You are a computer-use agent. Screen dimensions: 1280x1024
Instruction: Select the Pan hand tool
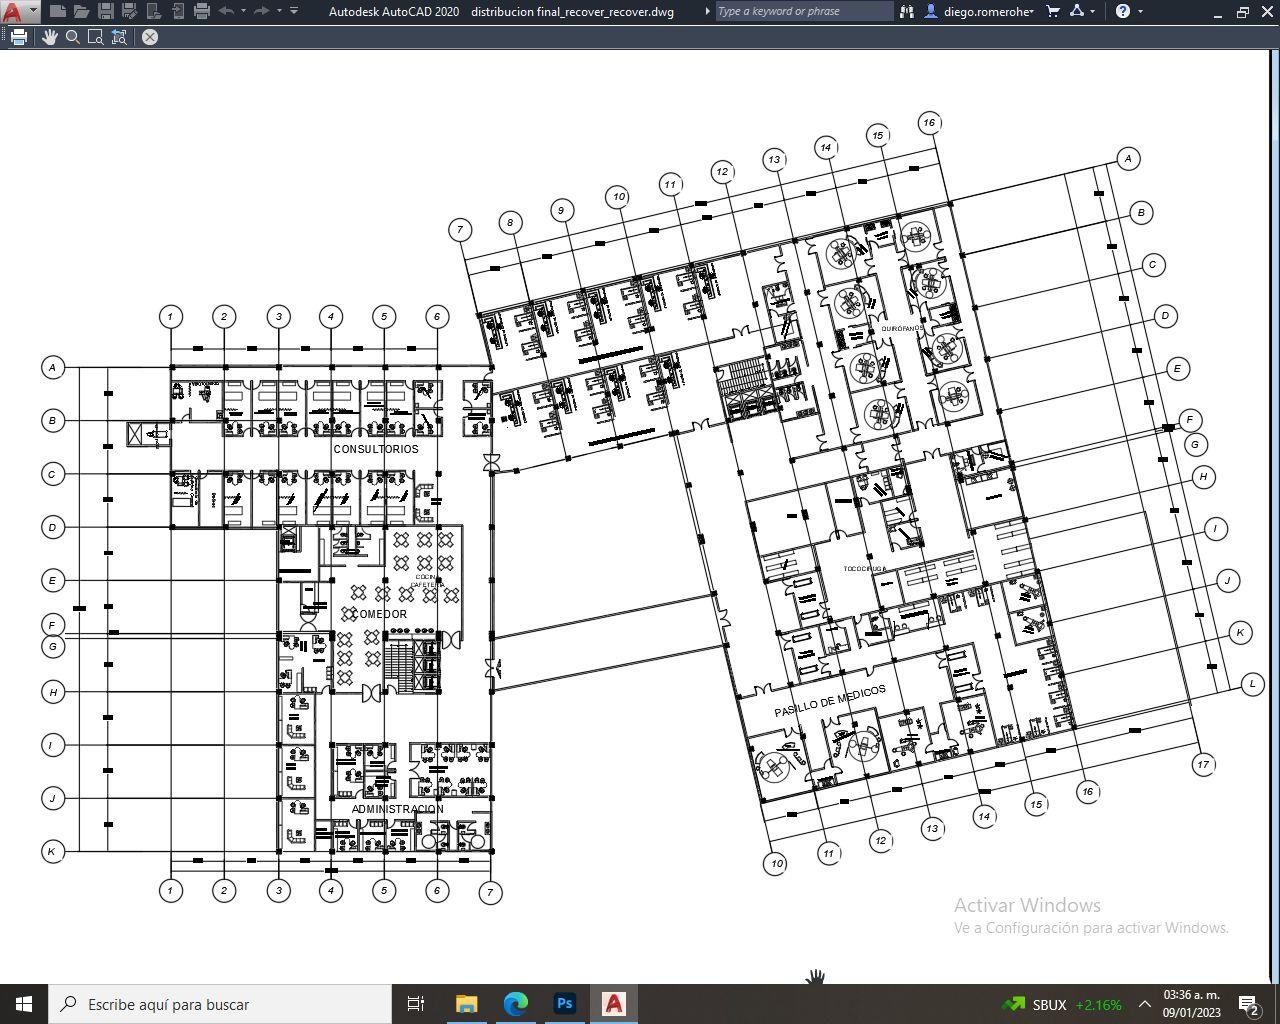(49, 37)
